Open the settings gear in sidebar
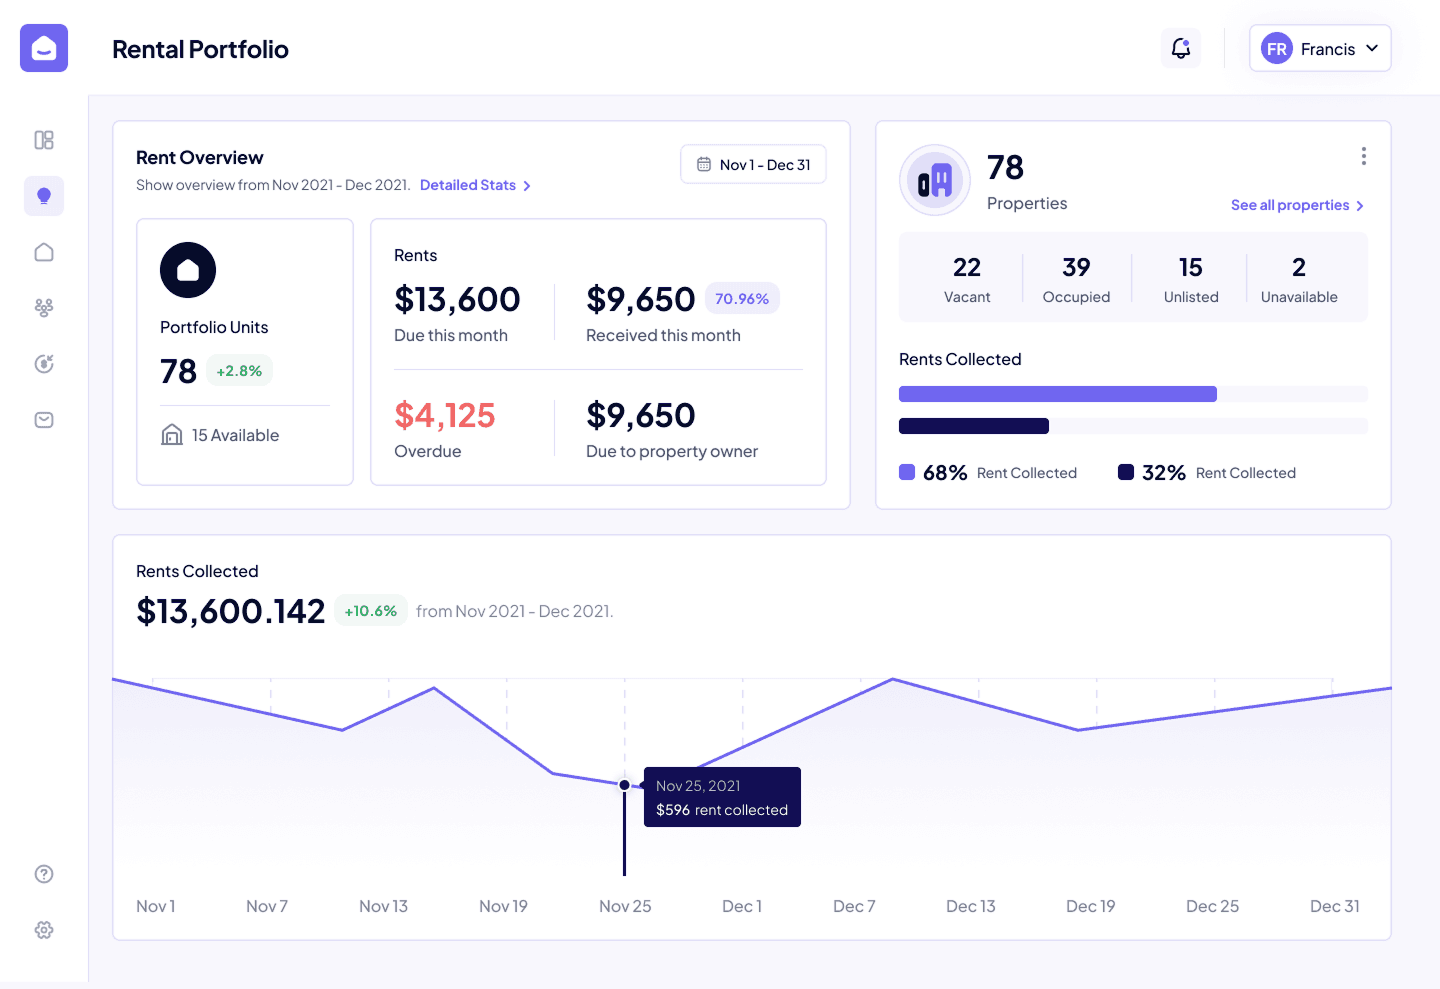 coord(44,930)
